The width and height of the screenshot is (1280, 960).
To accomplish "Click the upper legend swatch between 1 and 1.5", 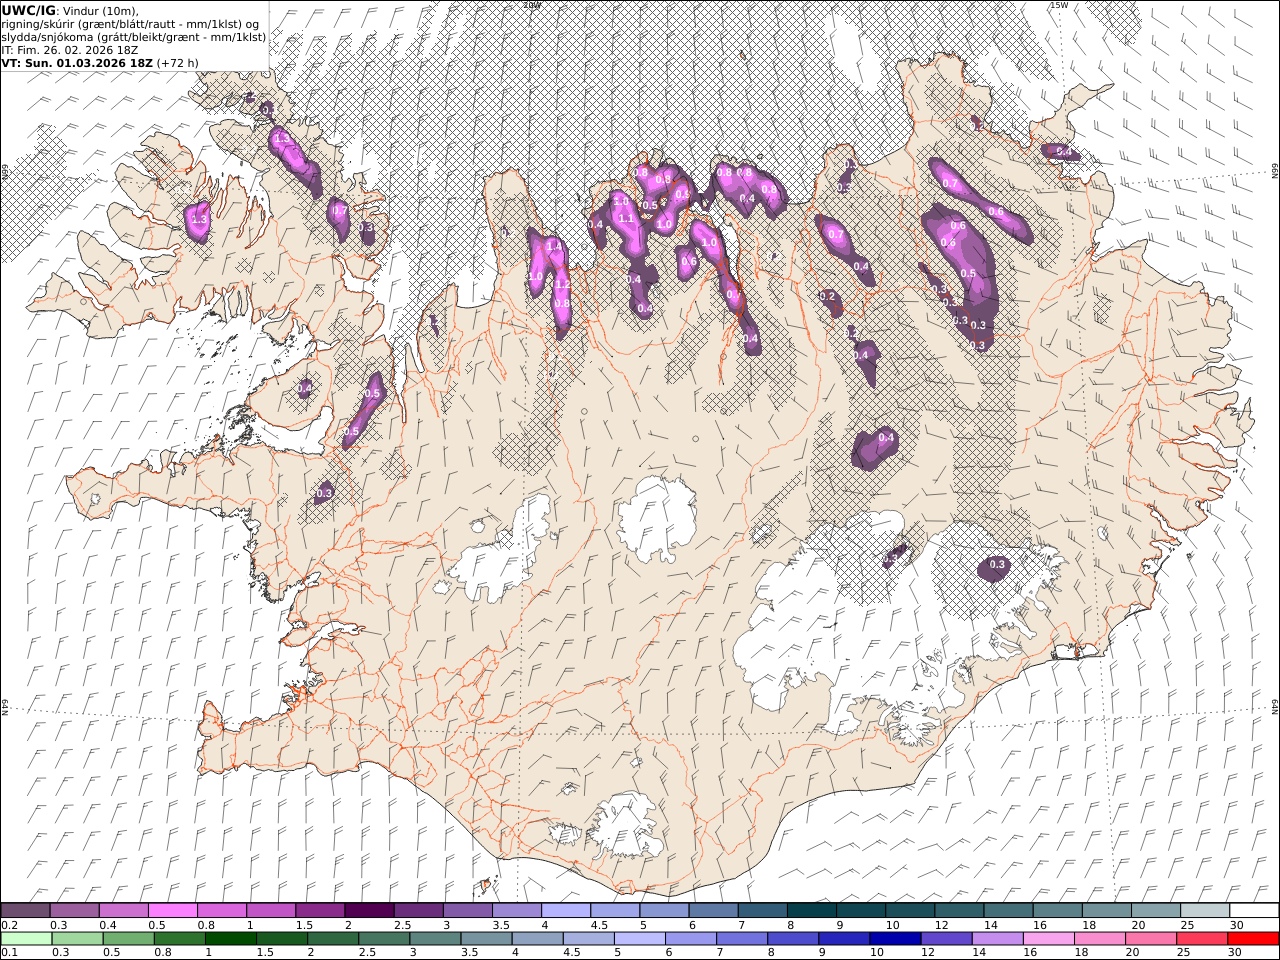I will [271, 910].
